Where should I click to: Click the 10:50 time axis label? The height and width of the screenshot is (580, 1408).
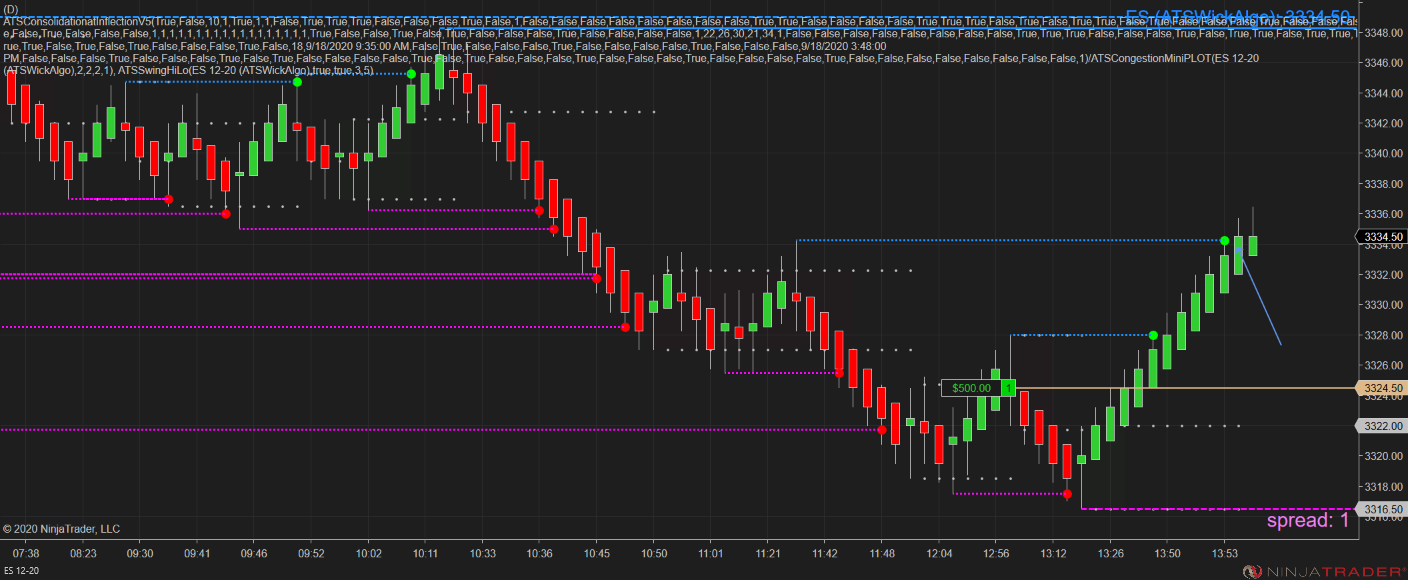(x=654, y=552)
